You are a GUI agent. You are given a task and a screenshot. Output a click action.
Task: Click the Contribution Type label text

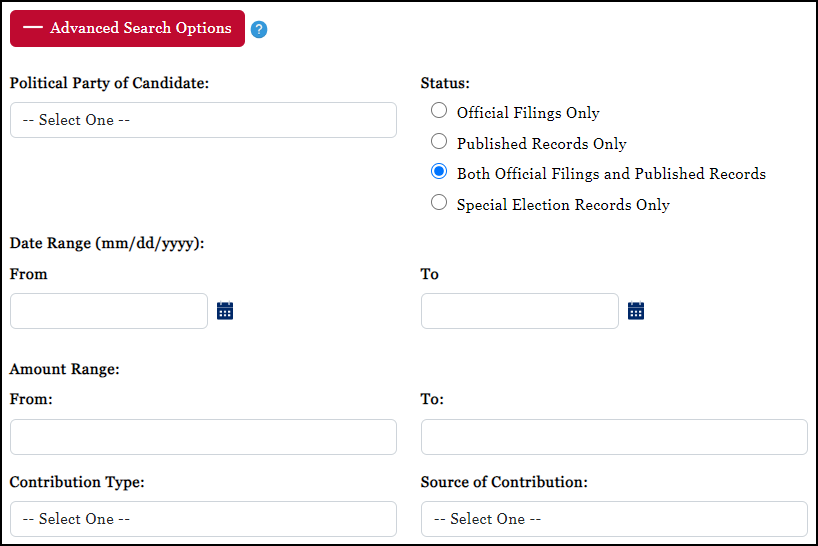(x=77, y=482)
